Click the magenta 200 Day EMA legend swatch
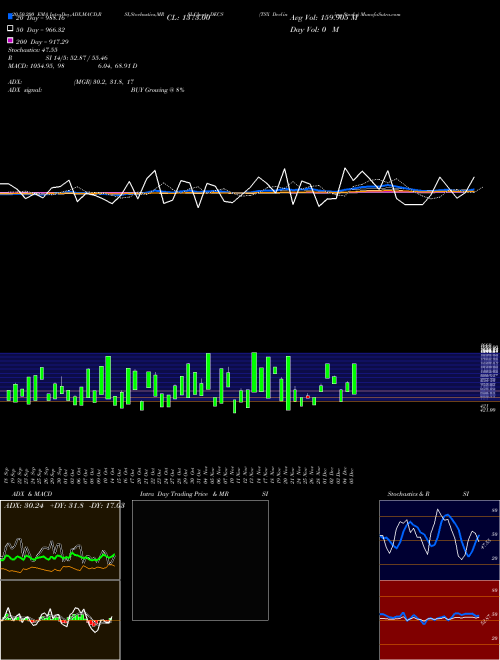This screenshot has width=500, height=660. [x=10, y=40]
